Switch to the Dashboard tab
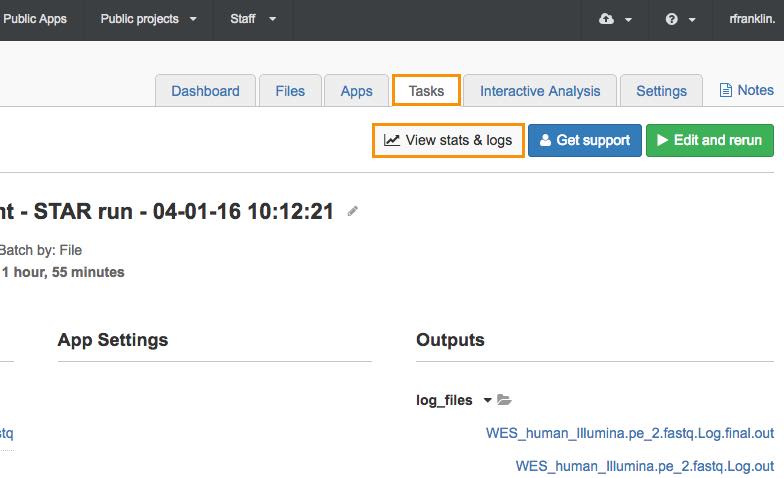 tap(206, 91)
